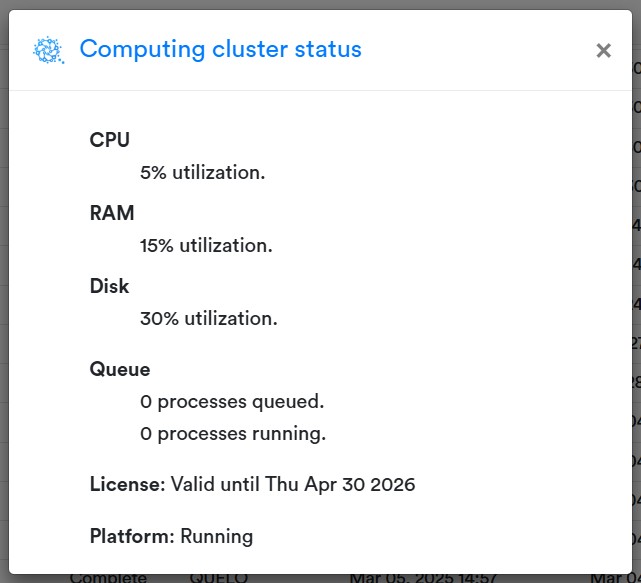Close the Computing cluster status dialog

603,51
